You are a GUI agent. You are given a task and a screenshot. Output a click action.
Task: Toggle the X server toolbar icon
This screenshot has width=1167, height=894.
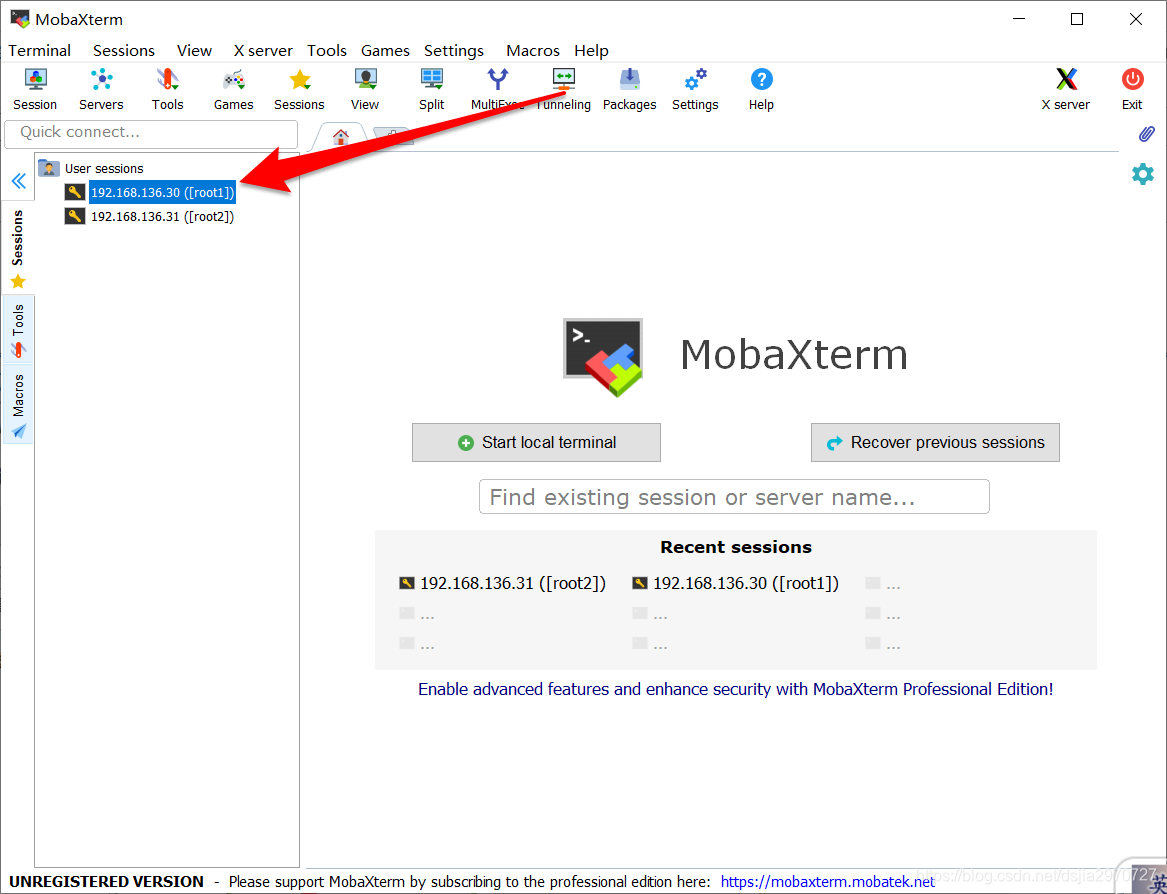[1066, 89]
